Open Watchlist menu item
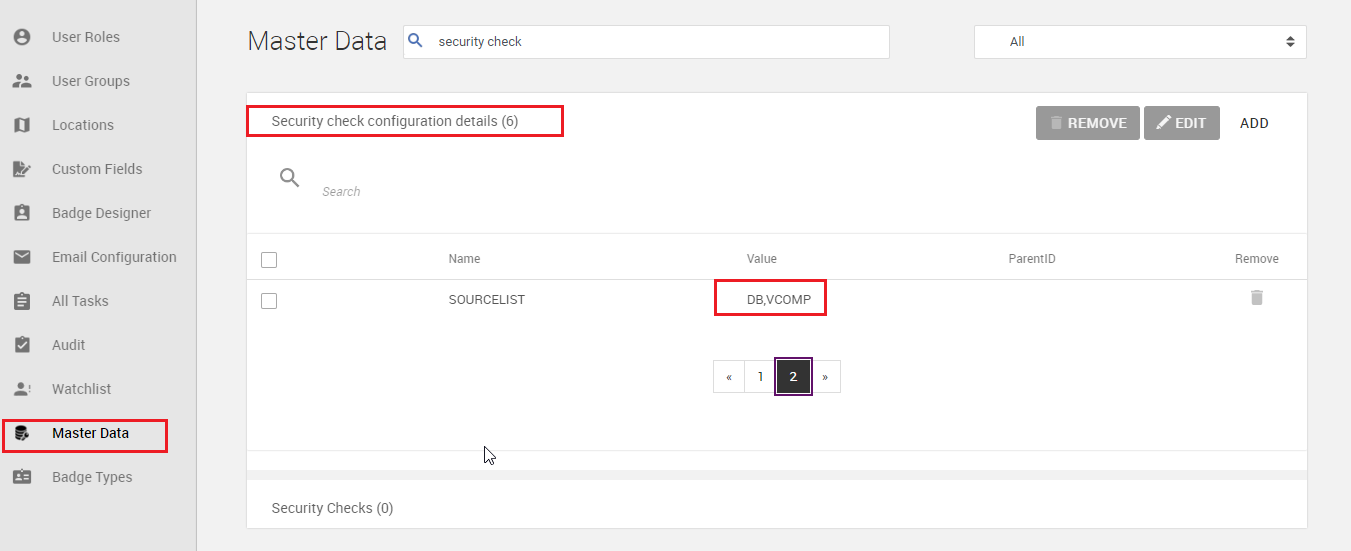The width and height of the screenshot is (1351, 551). pyautogui.click(x=82, y=389)
